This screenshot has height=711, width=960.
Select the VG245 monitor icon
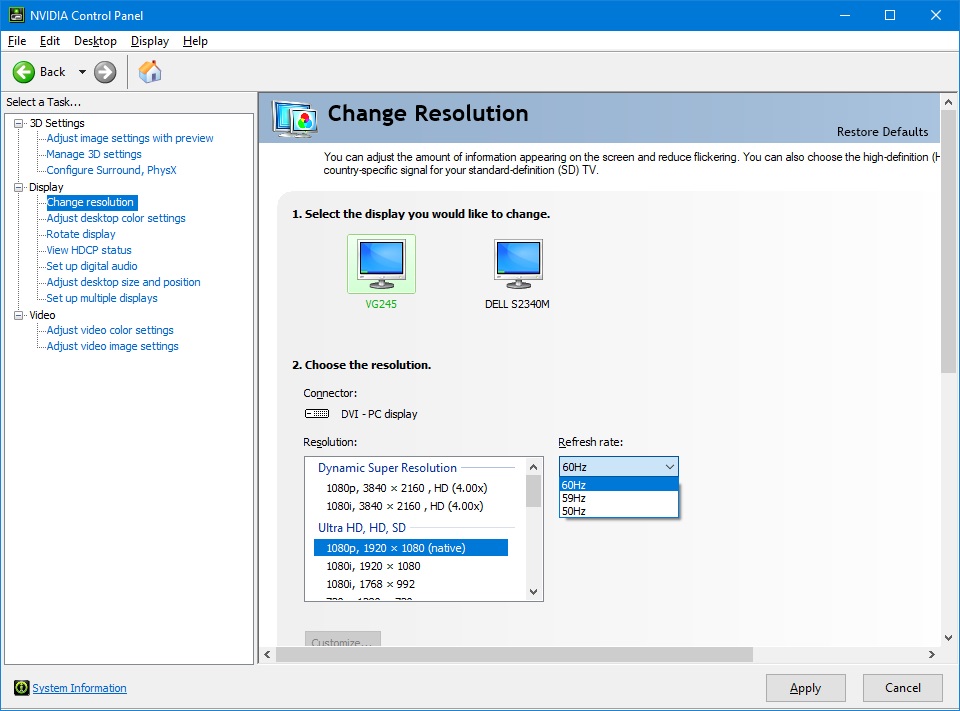click(381, 263)
